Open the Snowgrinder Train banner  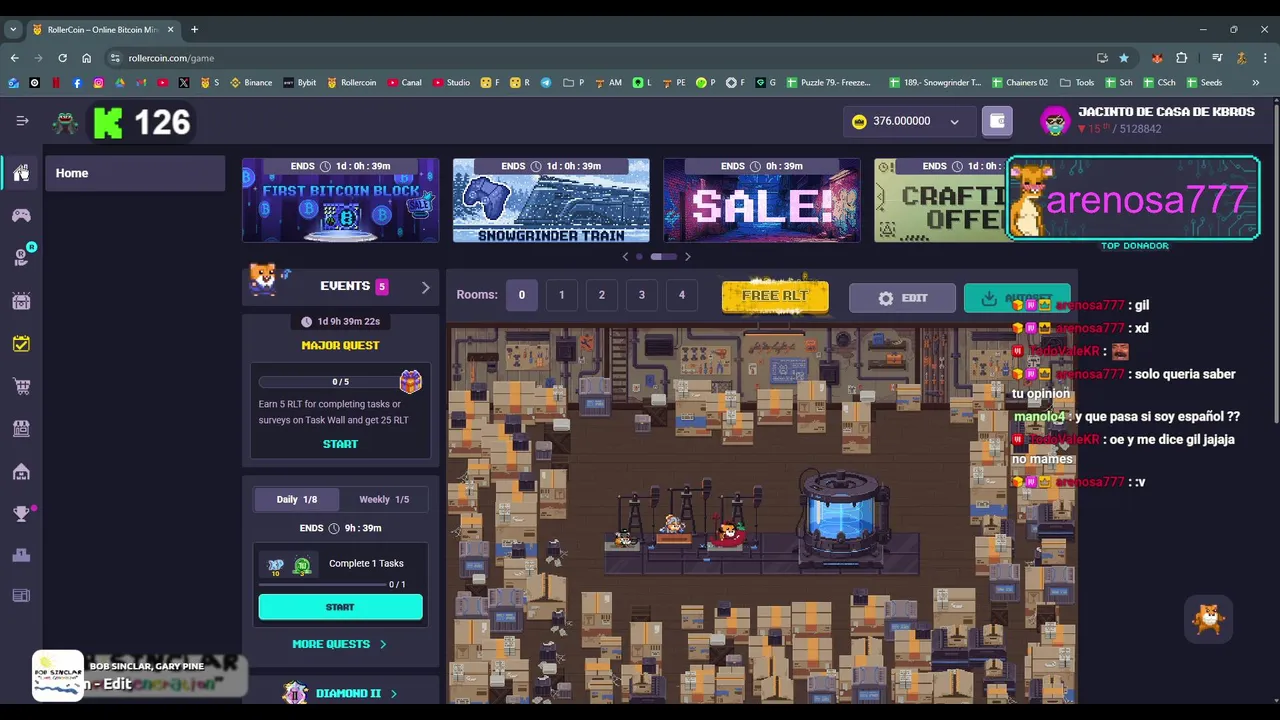pos(551,200)
